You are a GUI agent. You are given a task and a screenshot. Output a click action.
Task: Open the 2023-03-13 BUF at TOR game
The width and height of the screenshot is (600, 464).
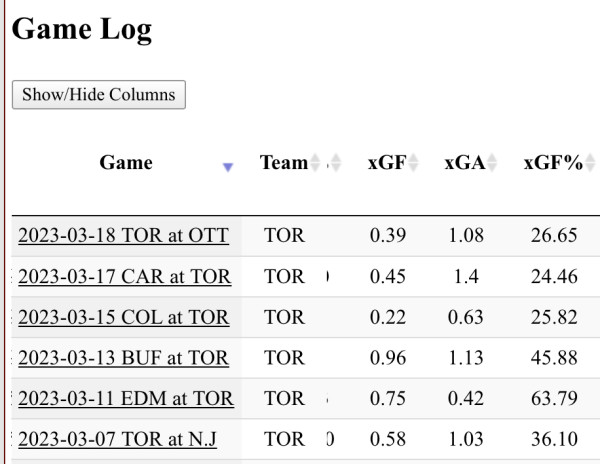(x=123, y=358)
